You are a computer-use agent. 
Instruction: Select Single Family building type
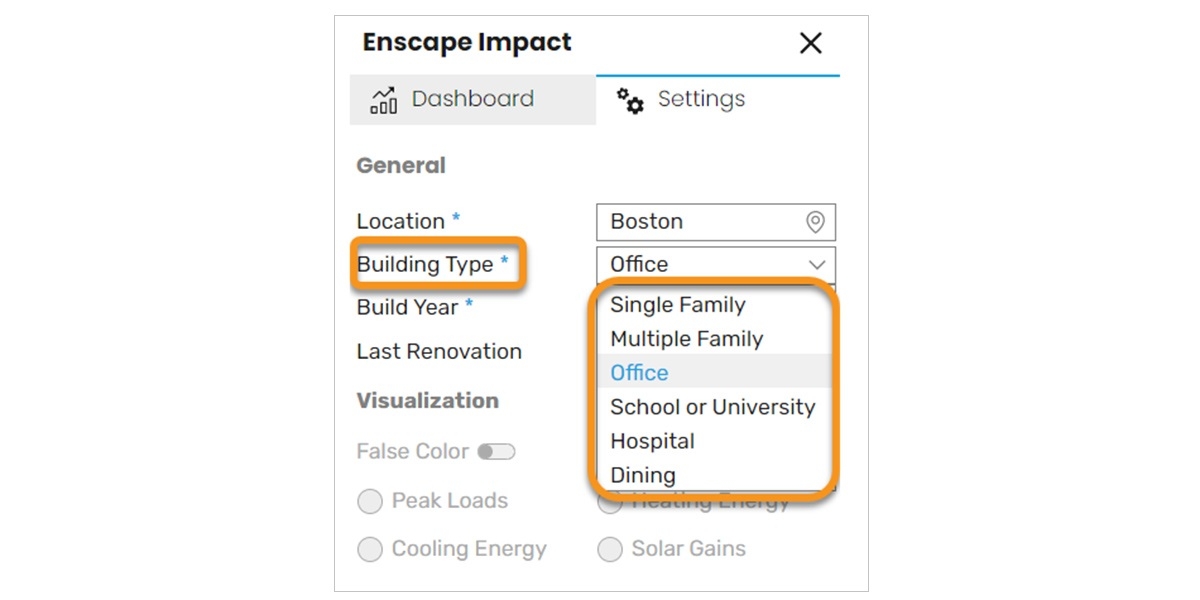tap(677, 305)
